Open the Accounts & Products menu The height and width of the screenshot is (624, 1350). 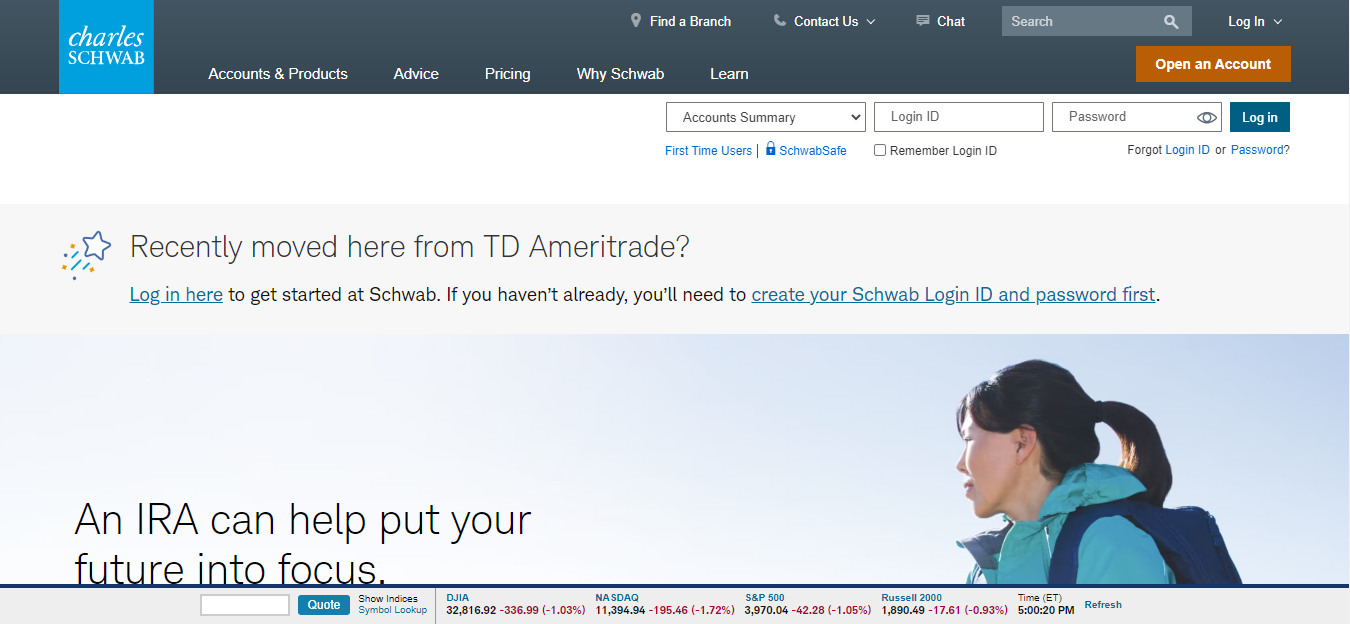(x=278, y=74)
